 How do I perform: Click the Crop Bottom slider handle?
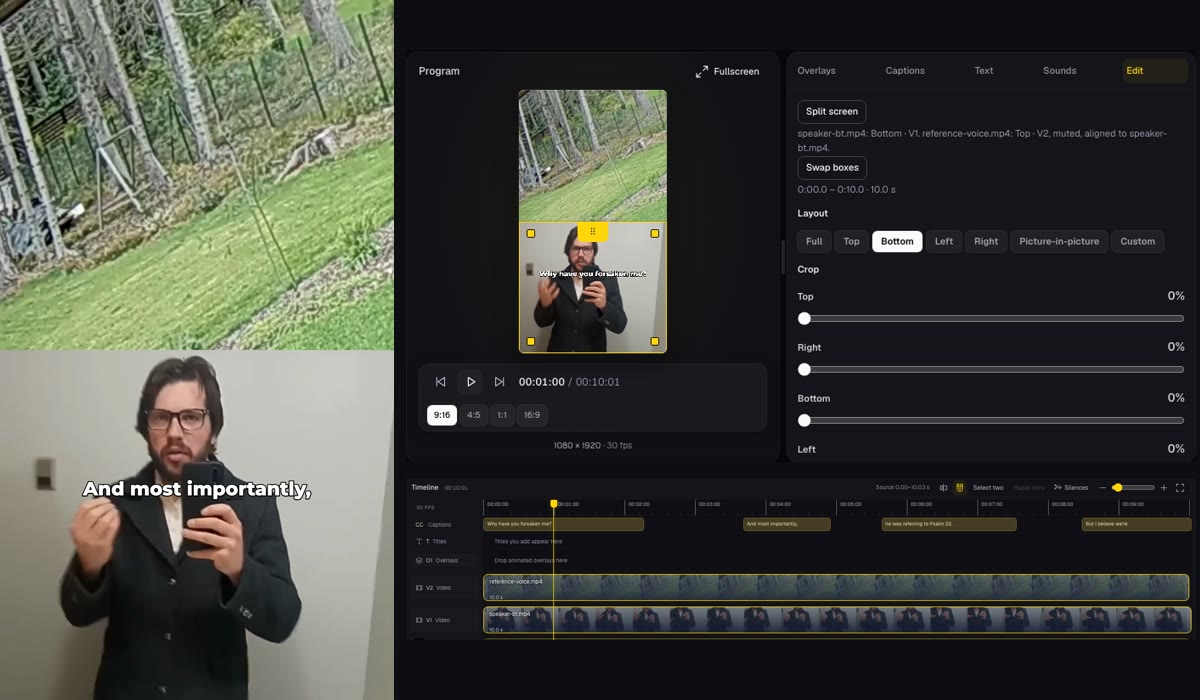(804, 420)
